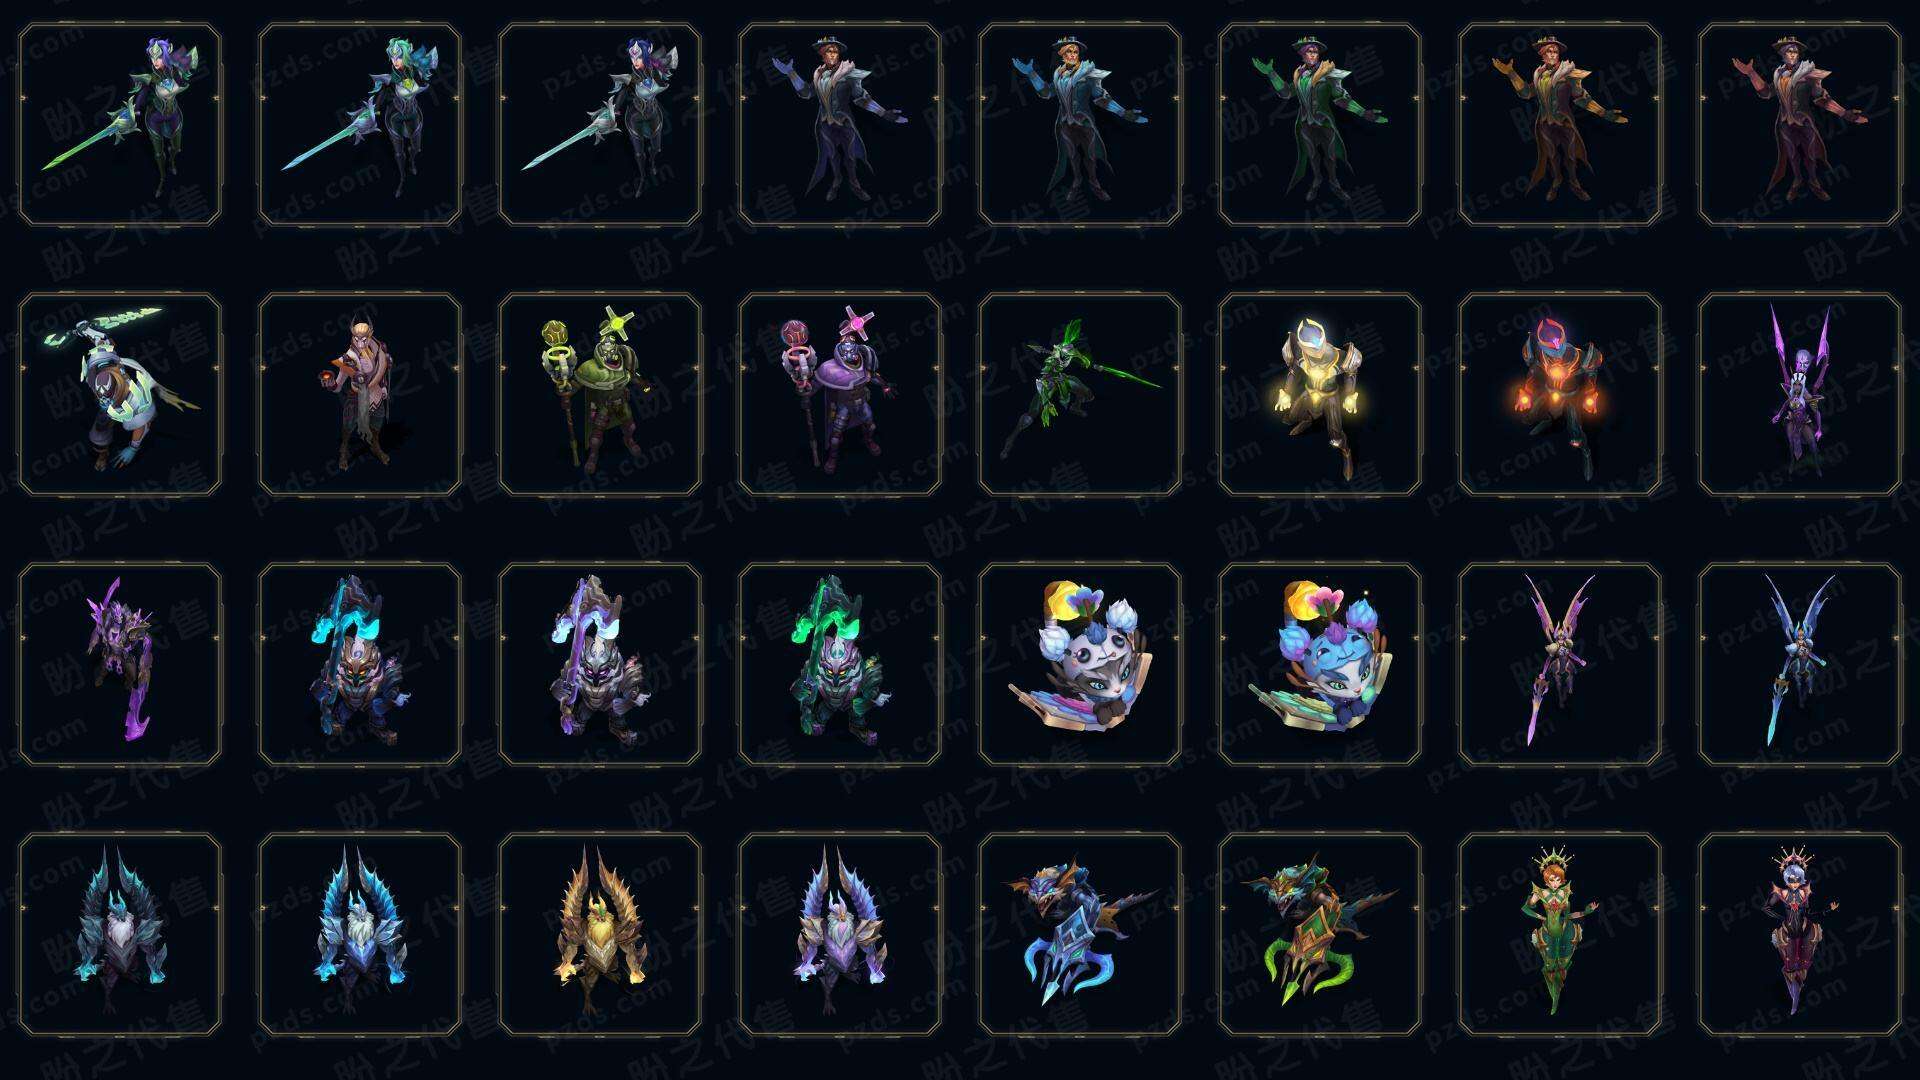1920x1080 pixels.
Task: Pick the blue dragon with anchor blade
Action: point(1080,935)
